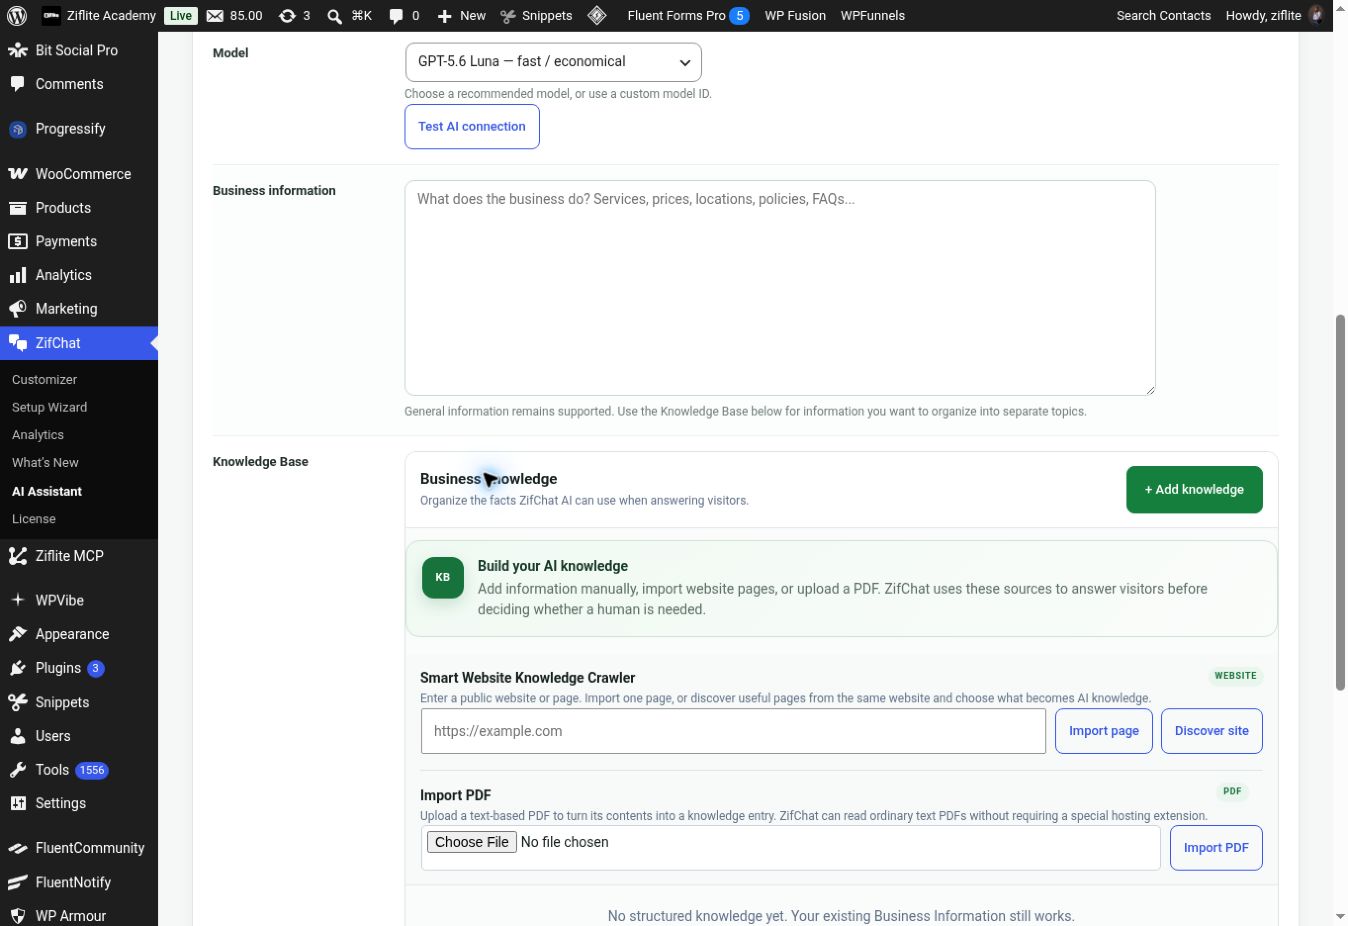Open the Model dropdown GPT-5.6 Luna
1348x926 pixels.
pos(553,62)
